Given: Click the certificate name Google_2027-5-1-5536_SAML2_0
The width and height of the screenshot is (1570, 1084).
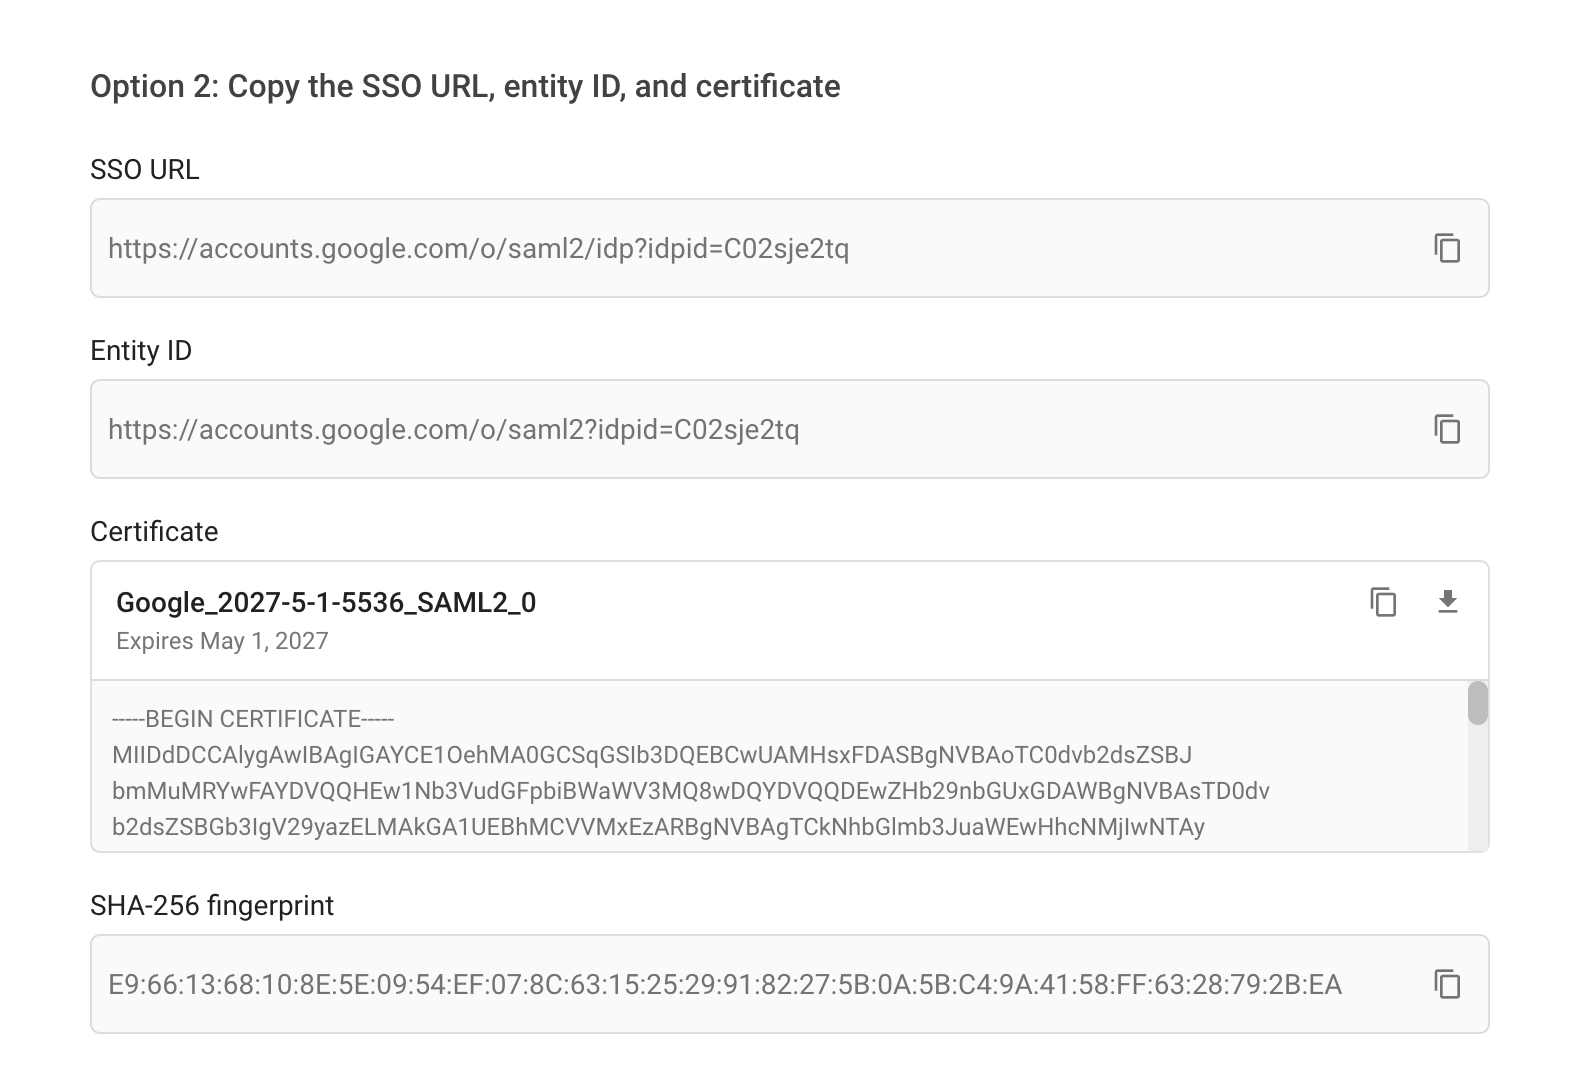Looking at the screenshot, I should click(326, 603).
